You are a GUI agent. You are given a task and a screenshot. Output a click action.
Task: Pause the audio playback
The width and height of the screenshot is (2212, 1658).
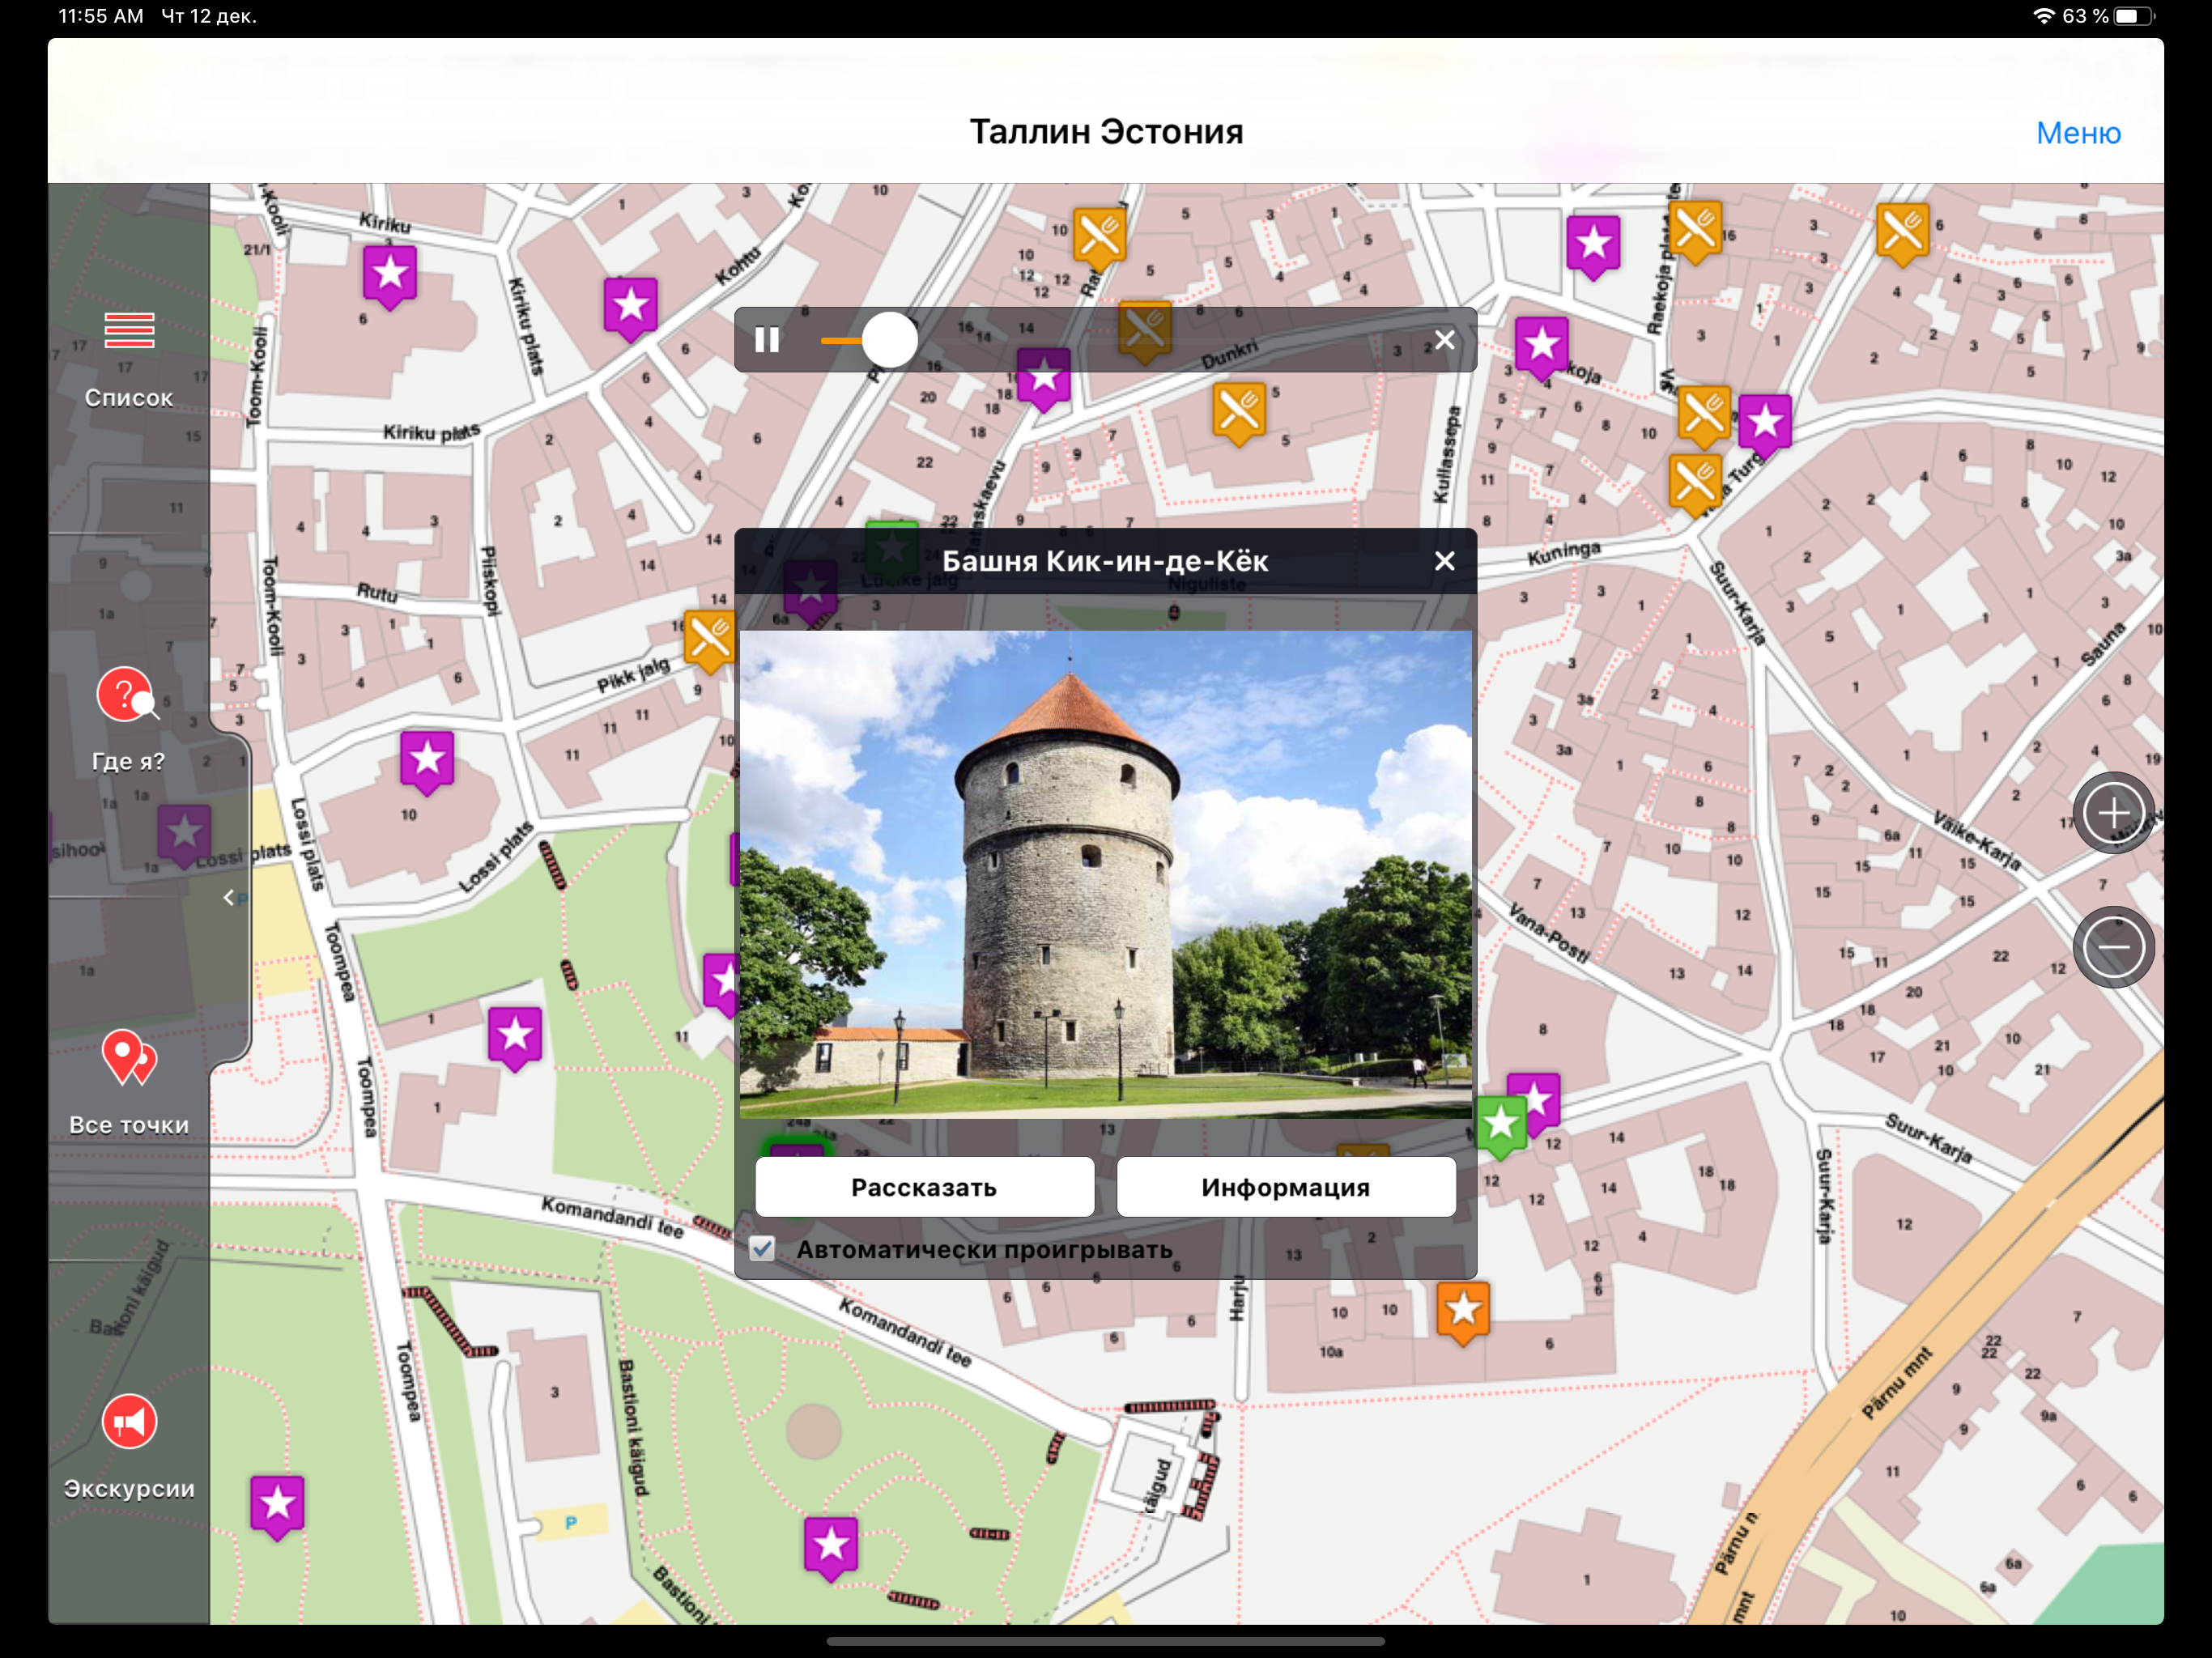pos(767,340)
